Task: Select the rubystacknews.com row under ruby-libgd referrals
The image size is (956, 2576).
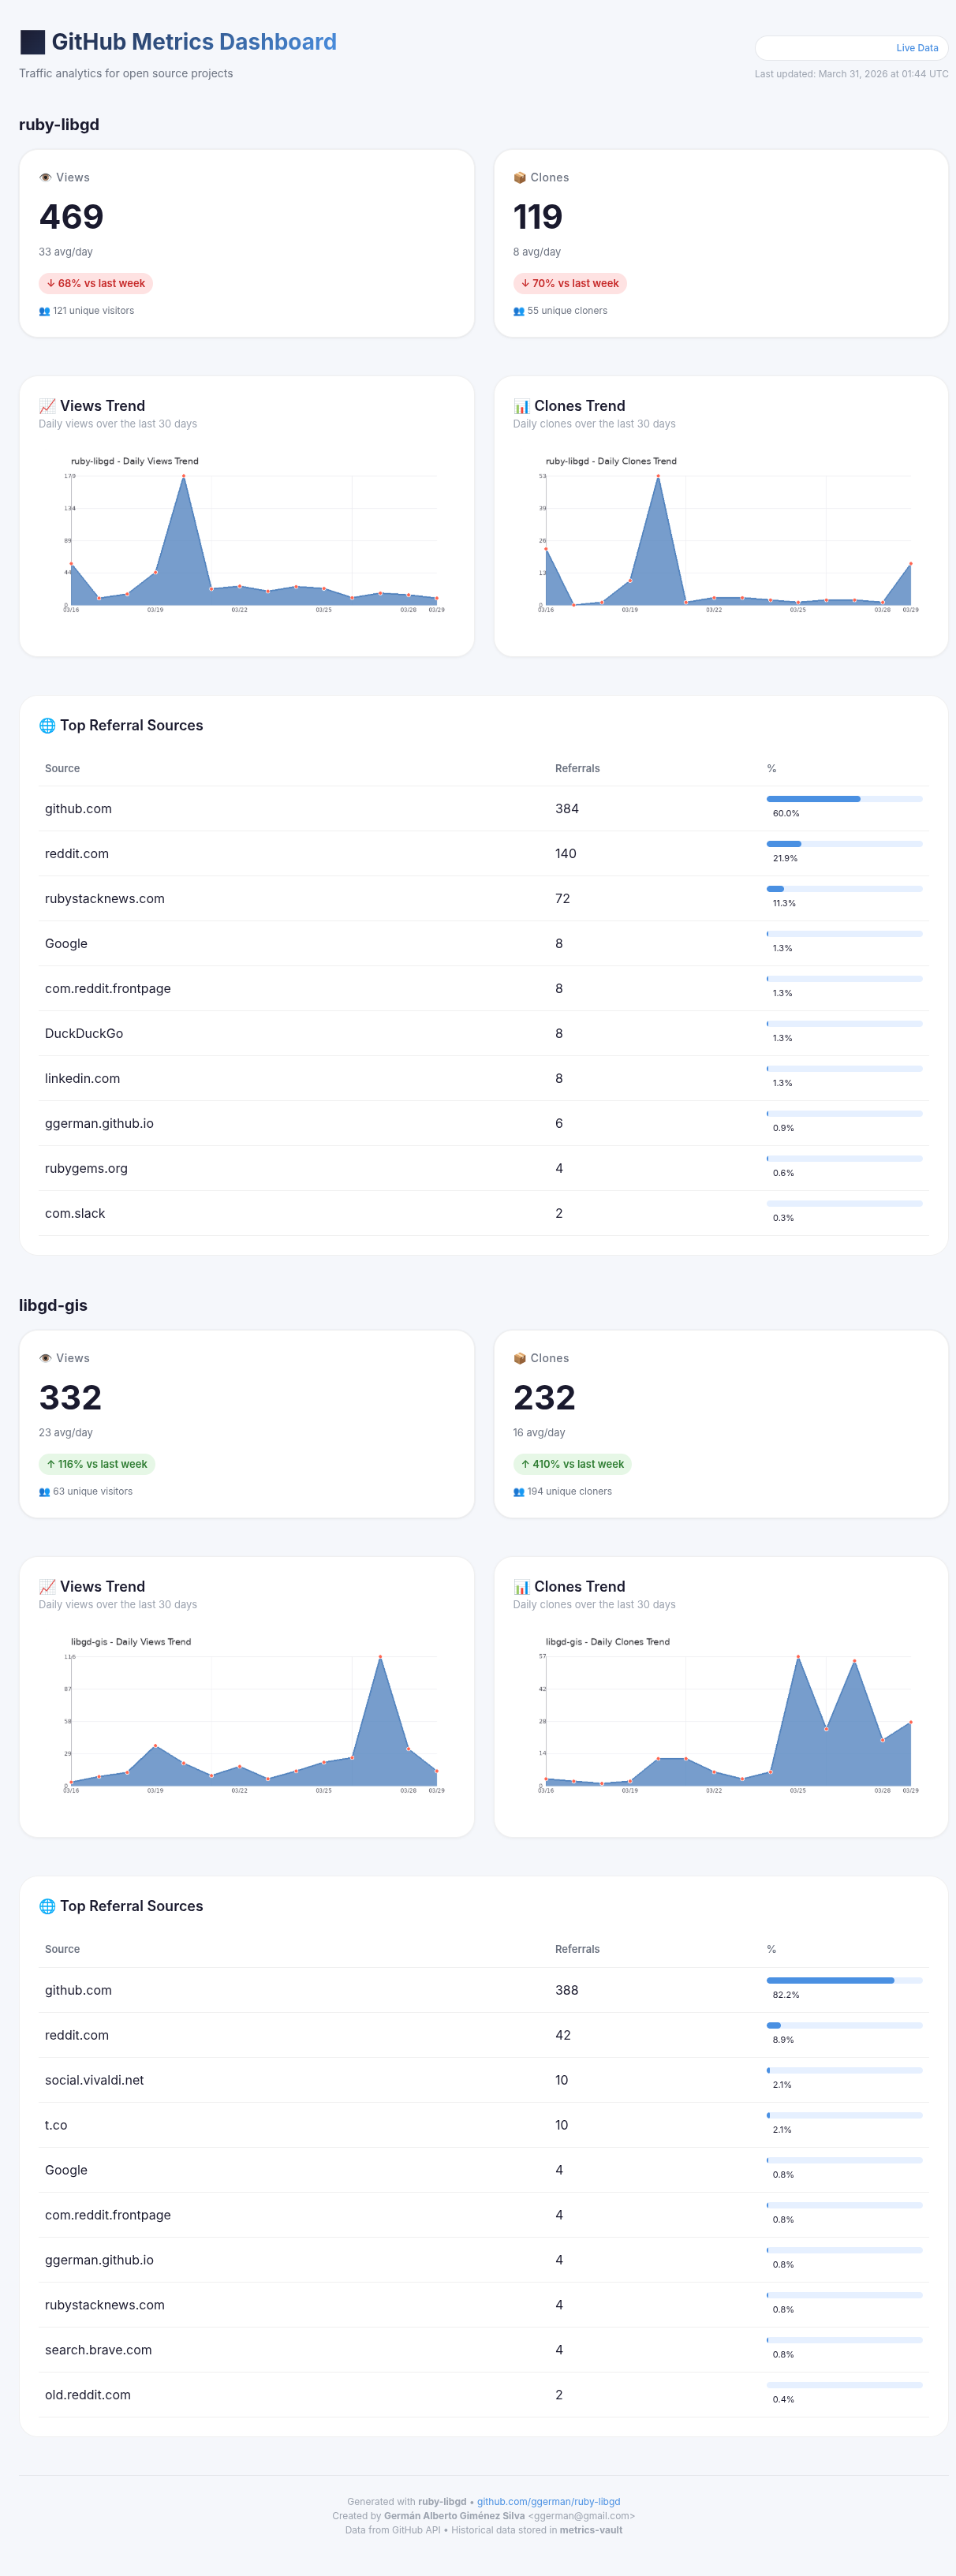Action: tap(483, 899)
